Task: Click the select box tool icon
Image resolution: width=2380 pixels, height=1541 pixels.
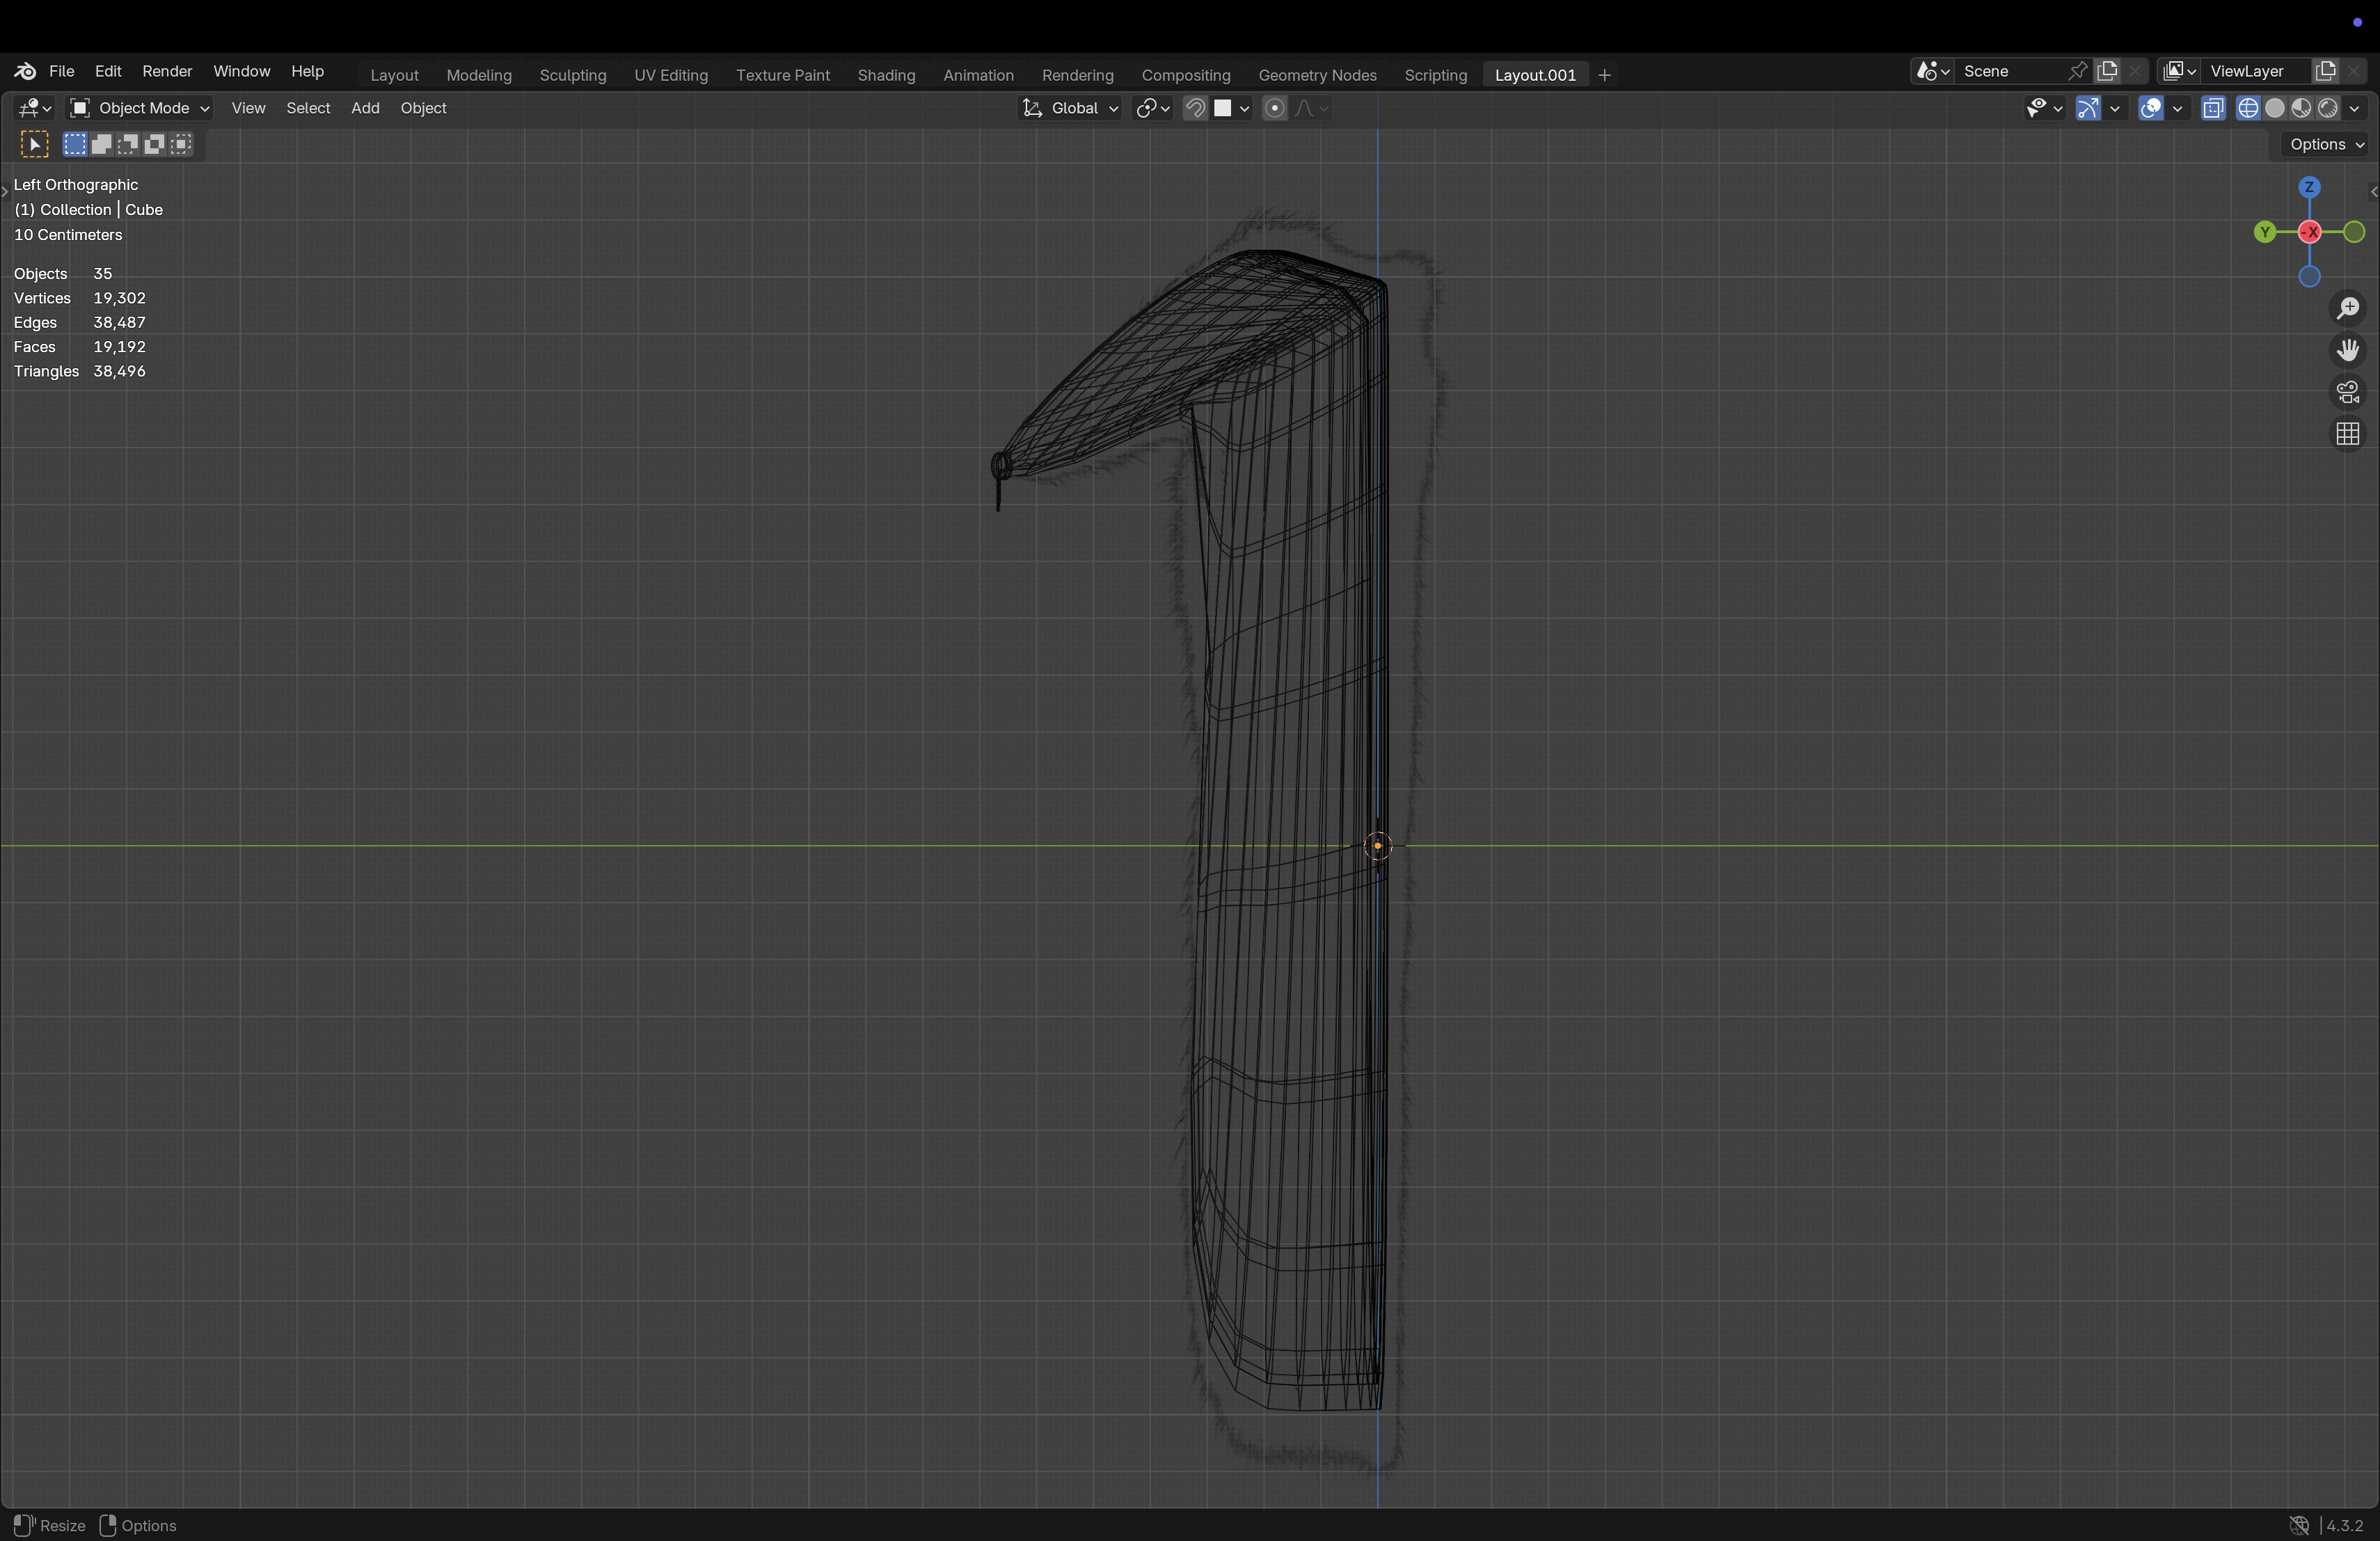Action: pos(34,144)
